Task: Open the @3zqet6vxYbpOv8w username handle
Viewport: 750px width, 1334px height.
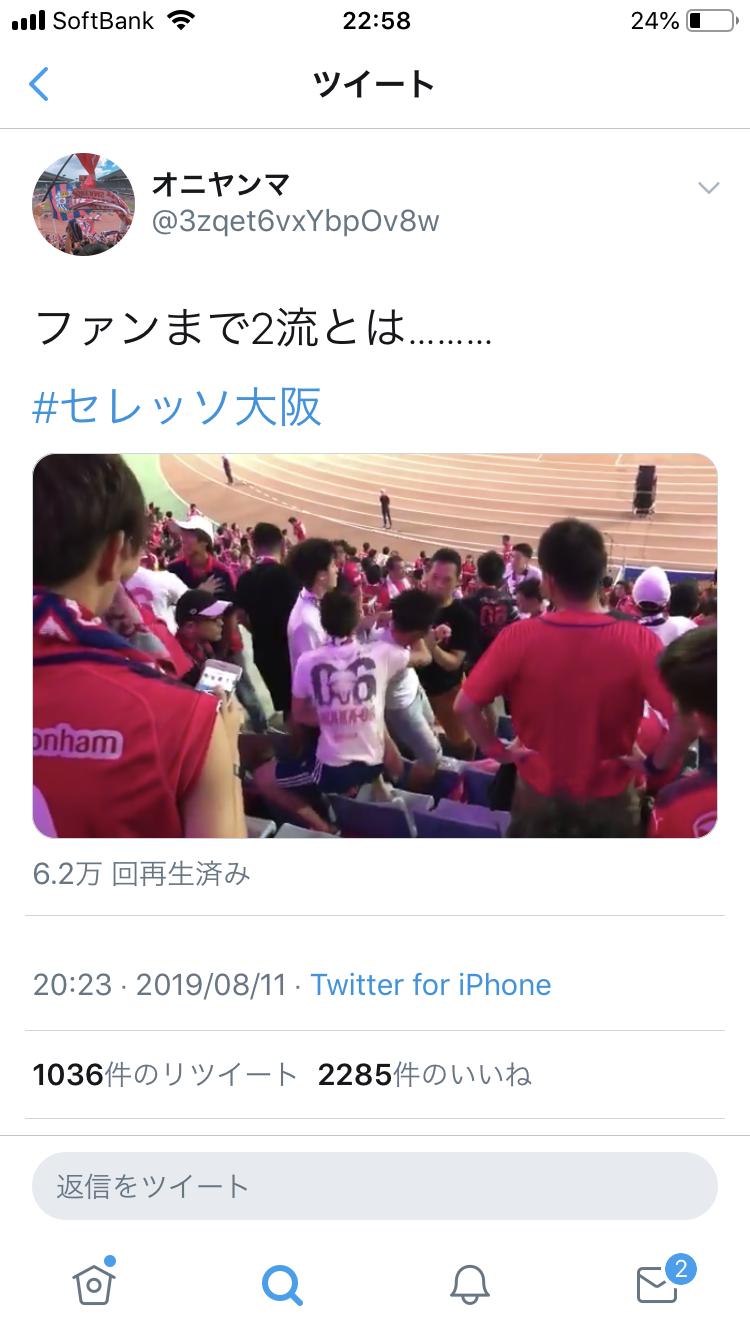Action: [295, 221]
